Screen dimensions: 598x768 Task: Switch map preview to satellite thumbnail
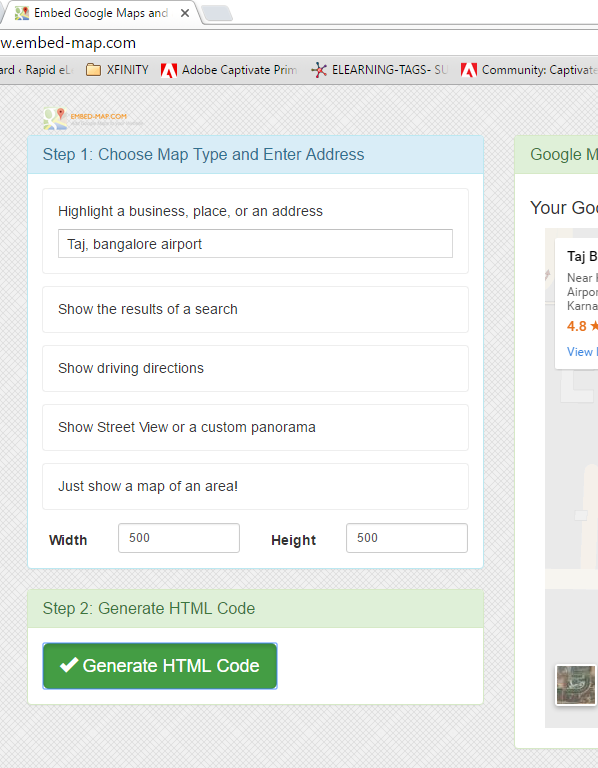575,685
